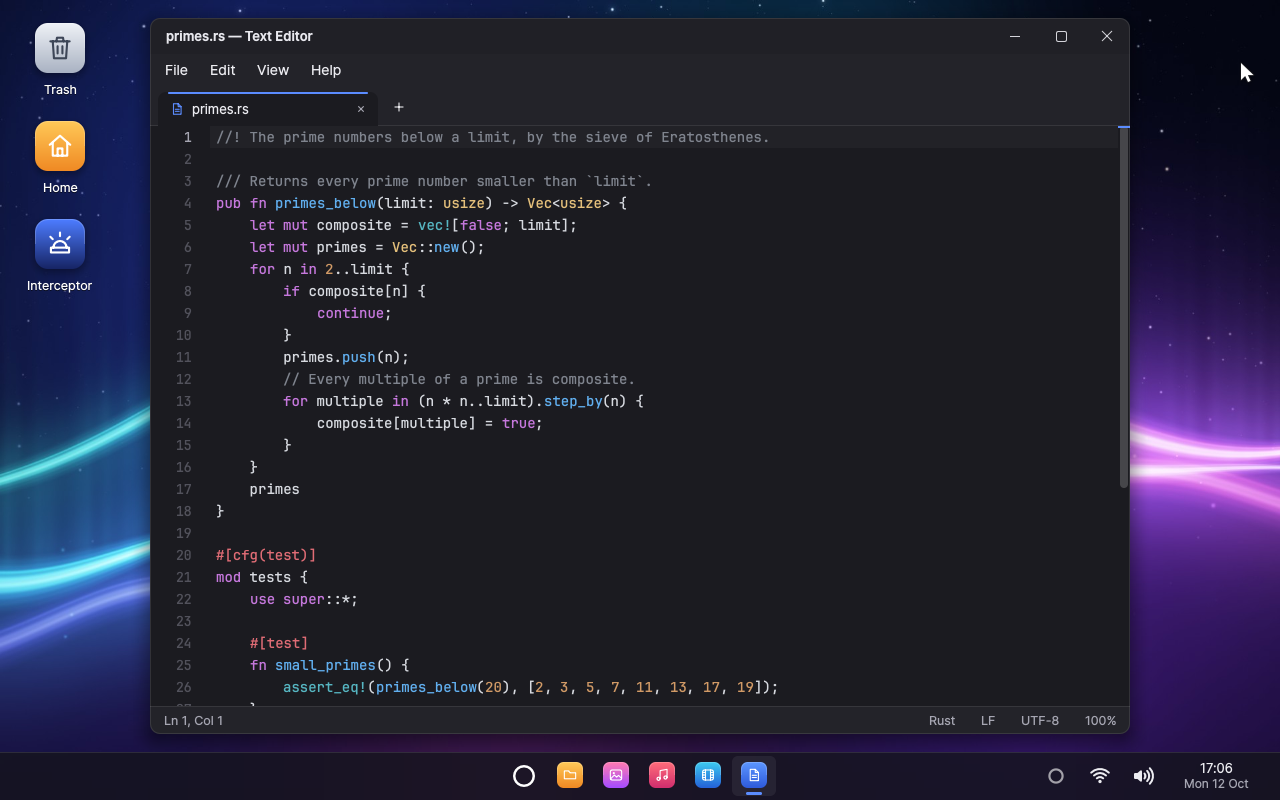
Task: Open the Rust language selector in the status bar
Action: click(942, 720)
